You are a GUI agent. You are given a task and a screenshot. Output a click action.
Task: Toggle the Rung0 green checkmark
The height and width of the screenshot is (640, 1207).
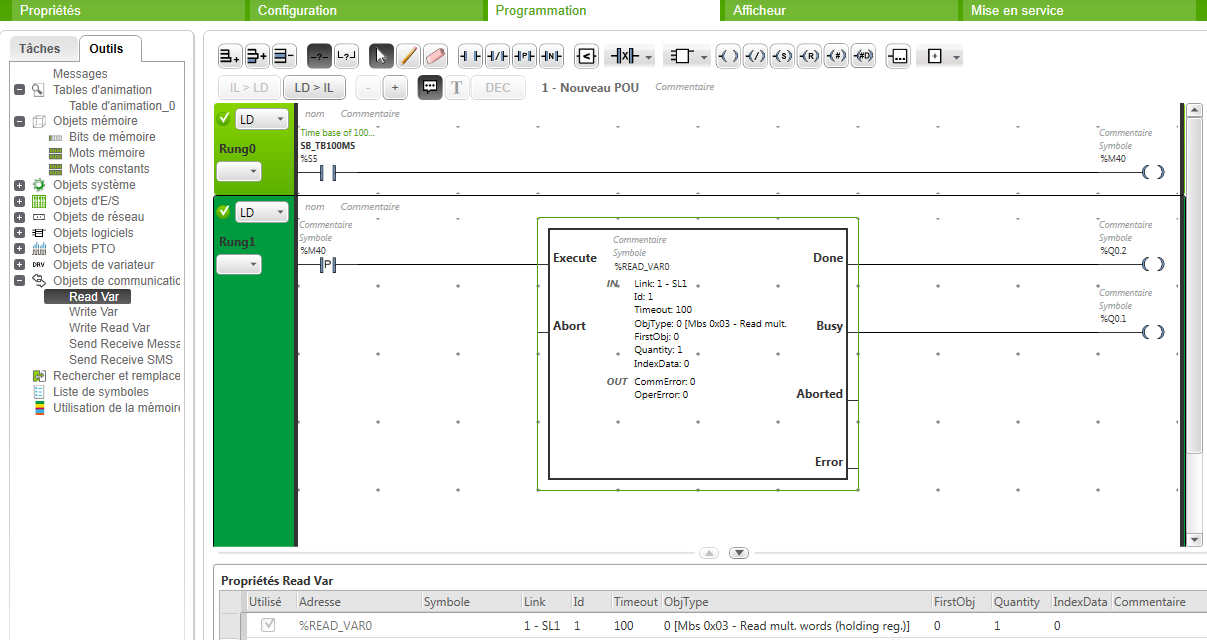pos(225,119)
